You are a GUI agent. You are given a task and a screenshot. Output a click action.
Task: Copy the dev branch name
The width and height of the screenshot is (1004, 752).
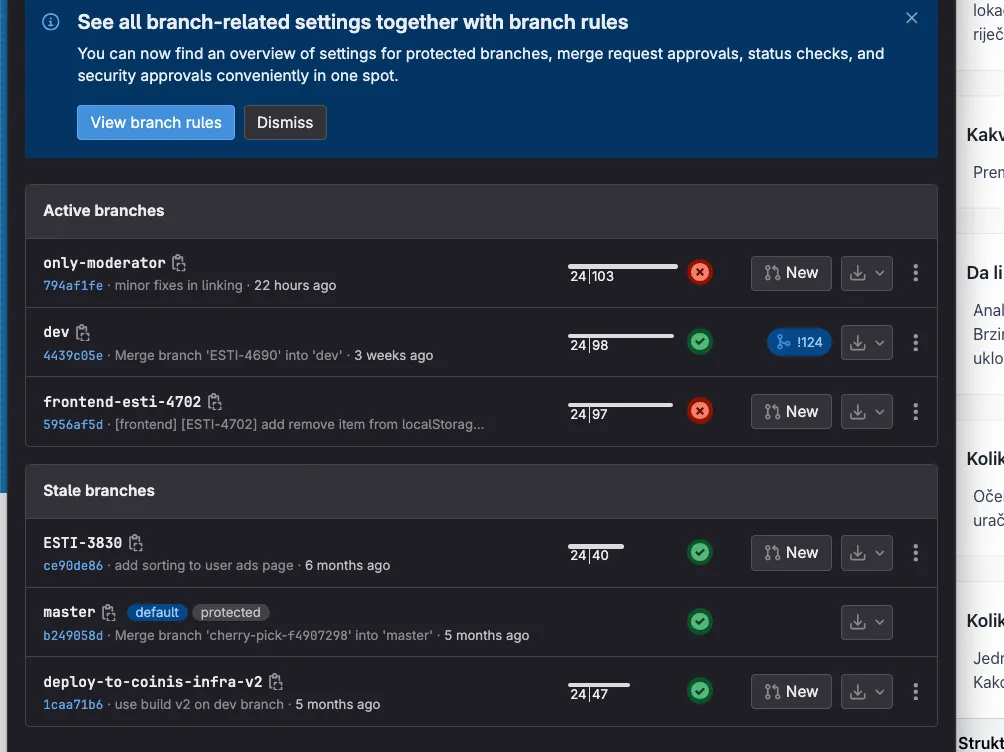click(x=83, y=332)
